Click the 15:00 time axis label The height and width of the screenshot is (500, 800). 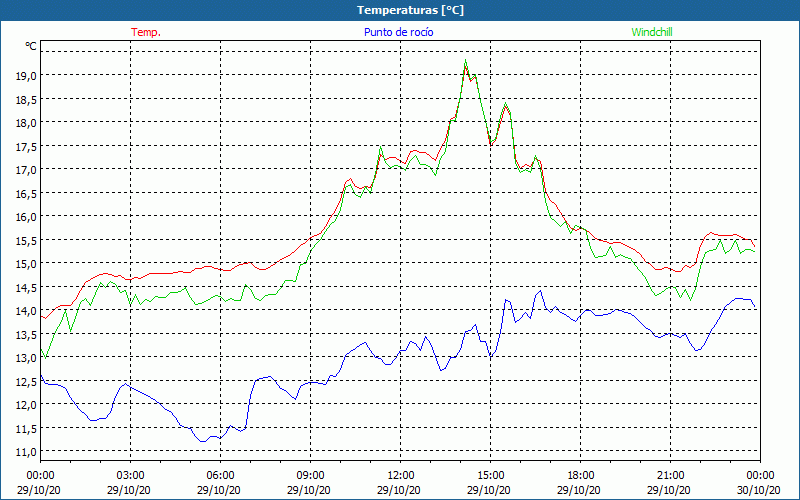pyautogui.click(x=490, y=475)
